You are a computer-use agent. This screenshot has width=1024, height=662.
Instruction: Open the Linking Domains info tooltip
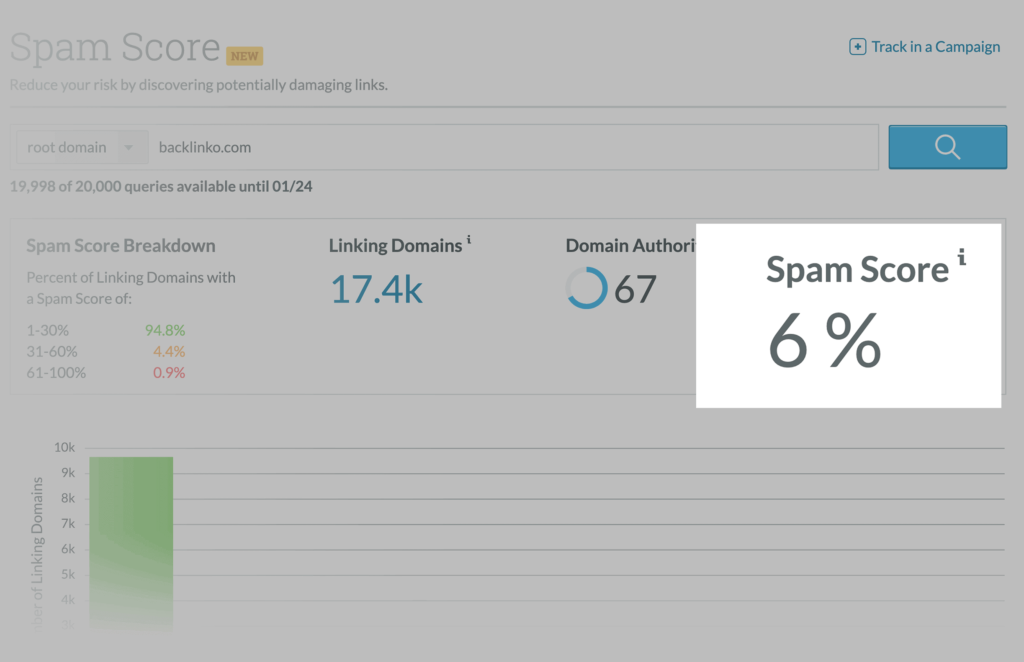point(470,237)
